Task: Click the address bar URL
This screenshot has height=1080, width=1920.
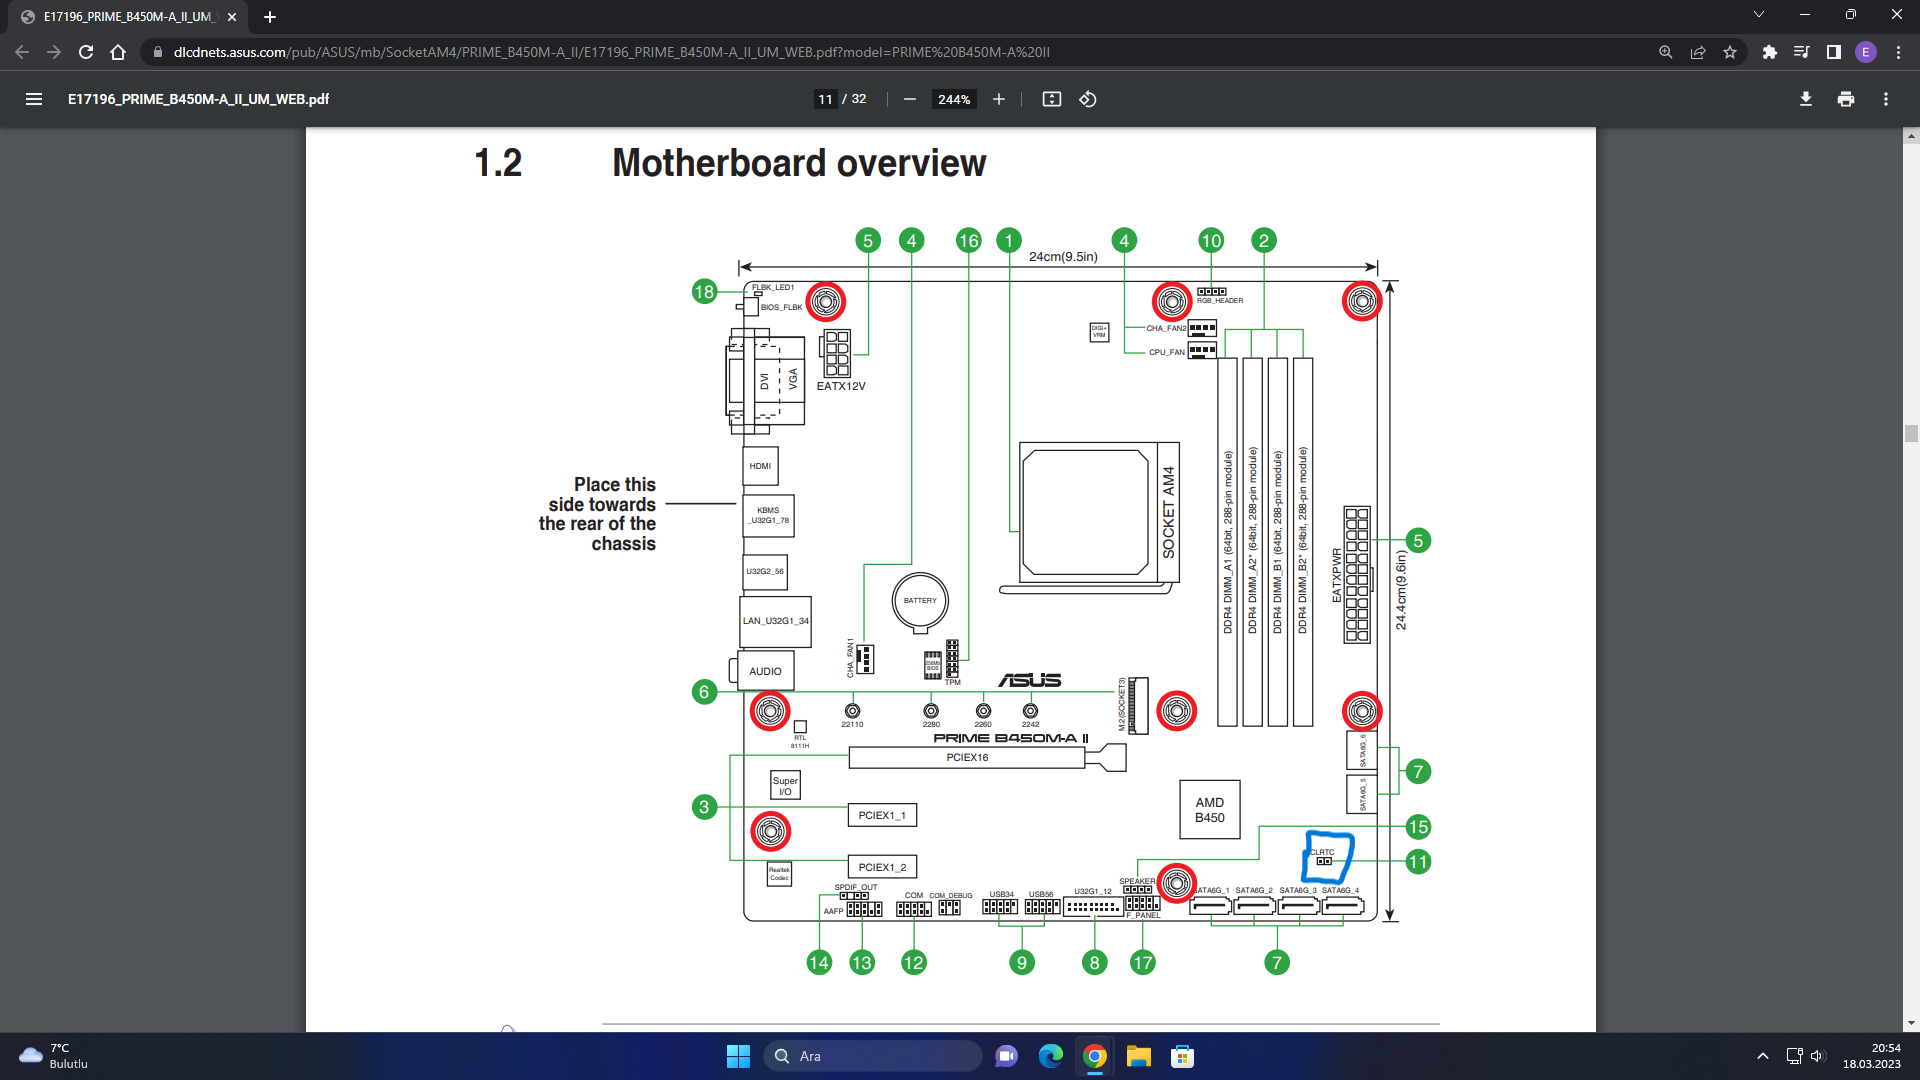Action: (x=611, y=52)
